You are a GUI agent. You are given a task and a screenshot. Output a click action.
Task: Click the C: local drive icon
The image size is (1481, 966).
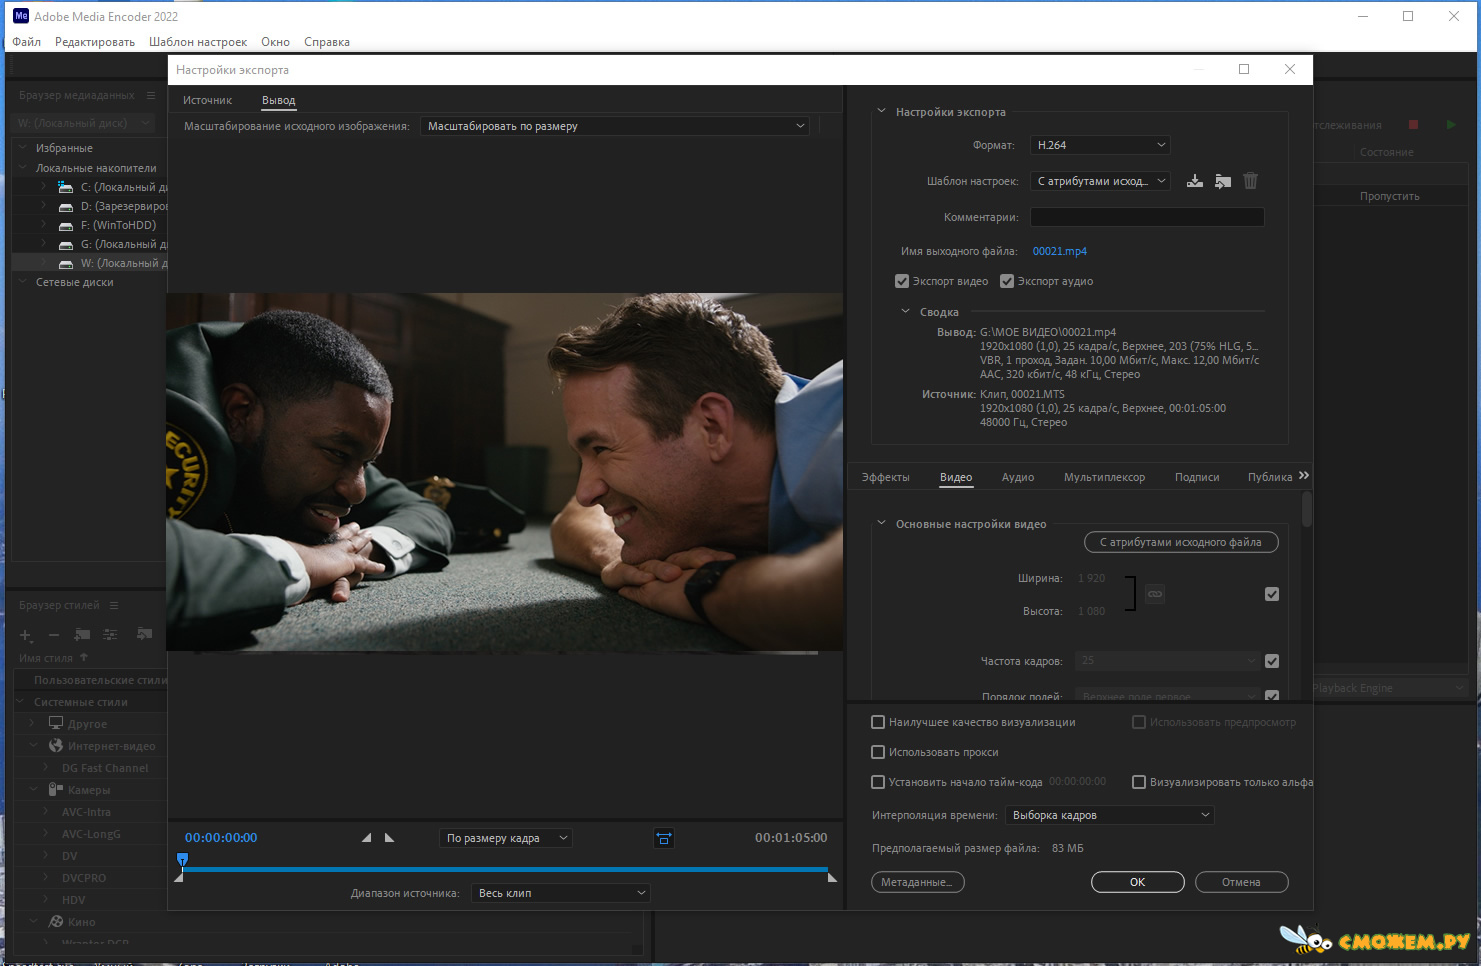tap(66, 187)
